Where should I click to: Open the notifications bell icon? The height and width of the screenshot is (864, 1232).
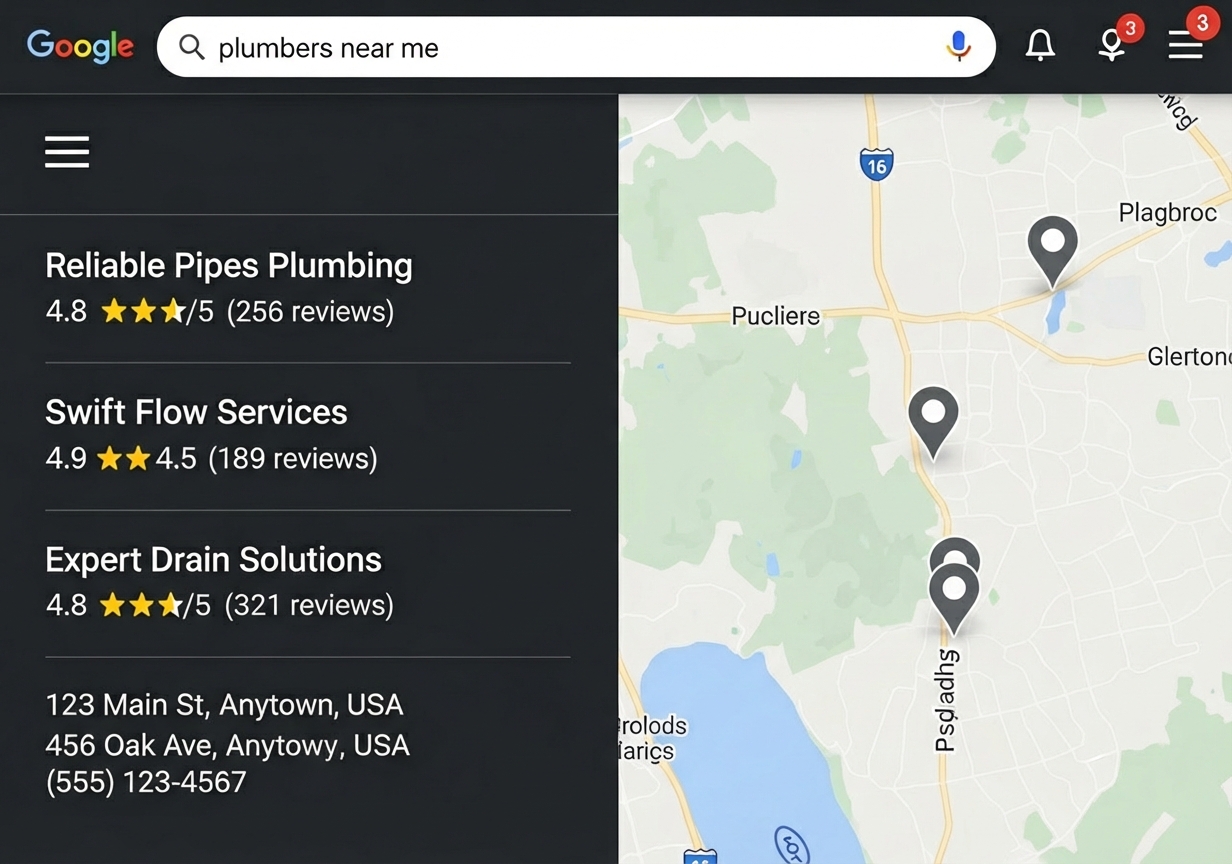(1040, 44)
